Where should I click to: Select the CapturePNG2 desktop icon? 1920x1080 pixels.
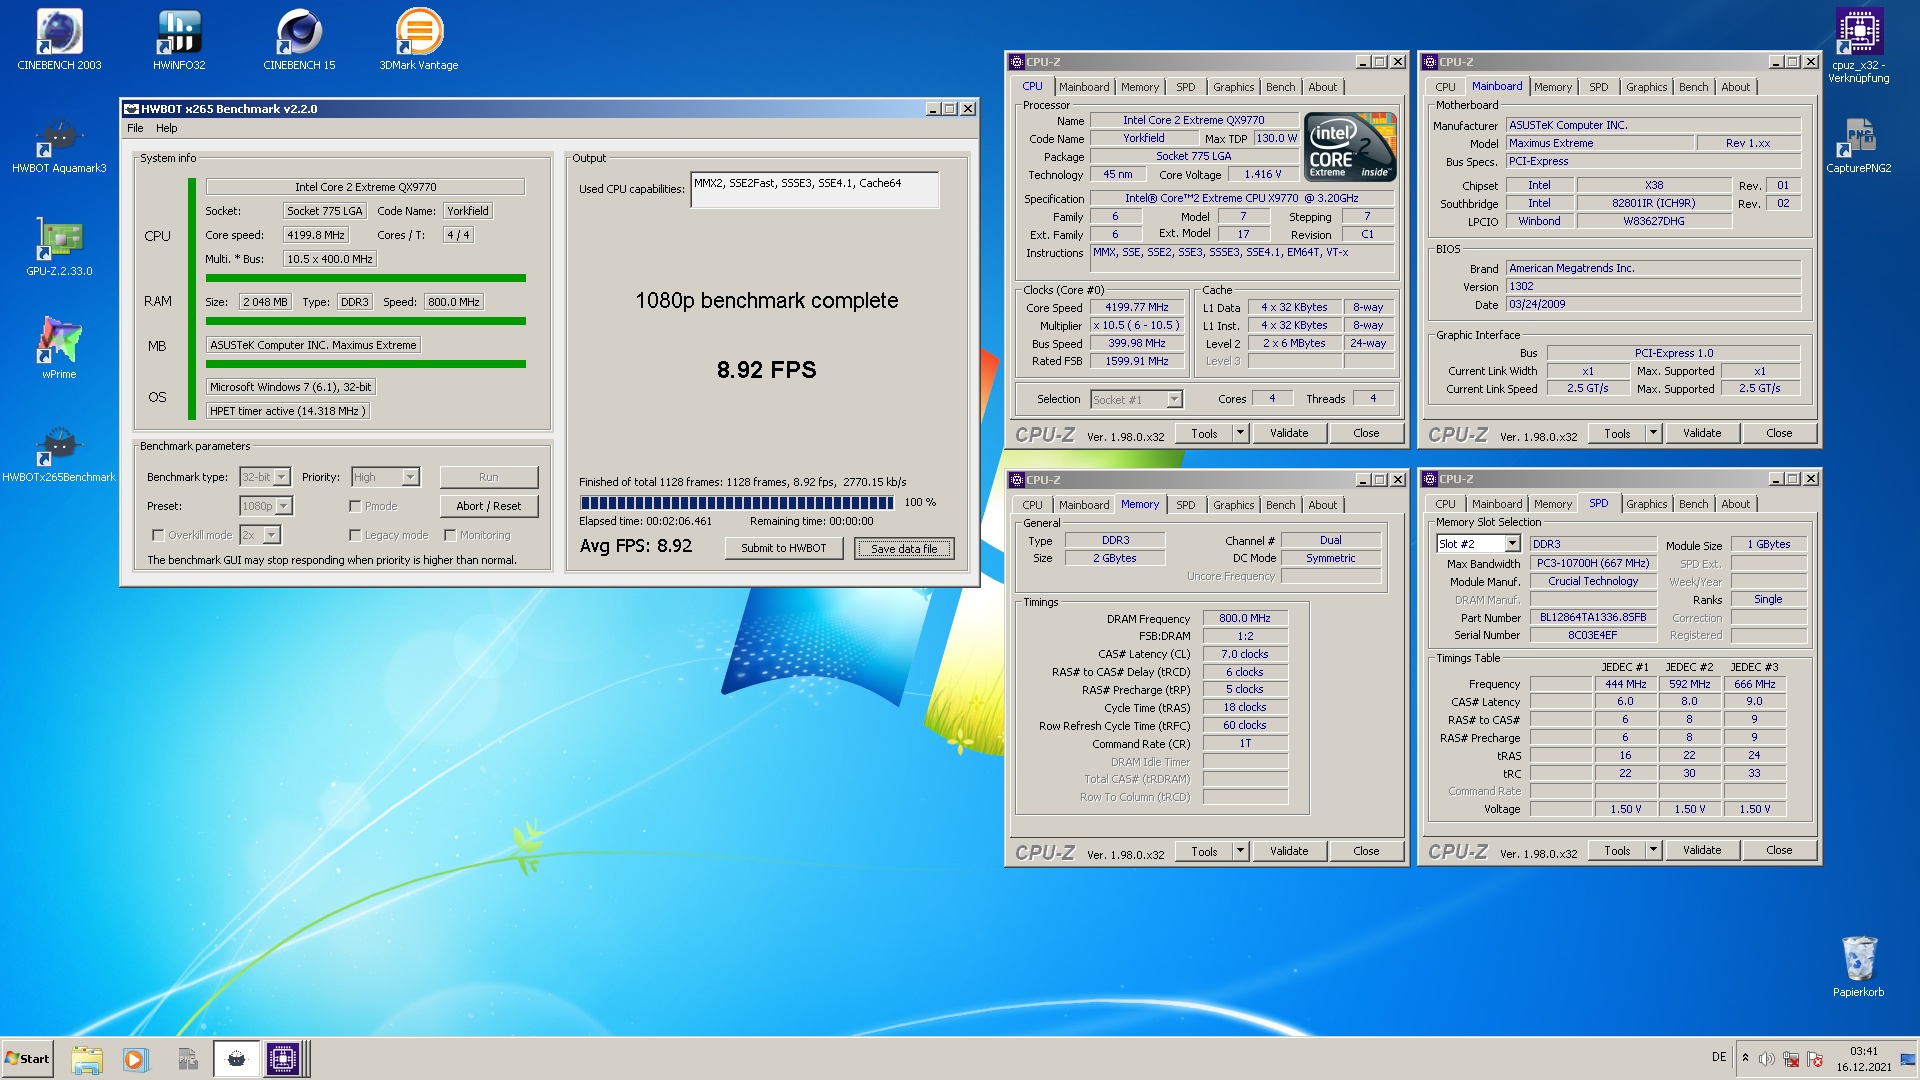1858,145
